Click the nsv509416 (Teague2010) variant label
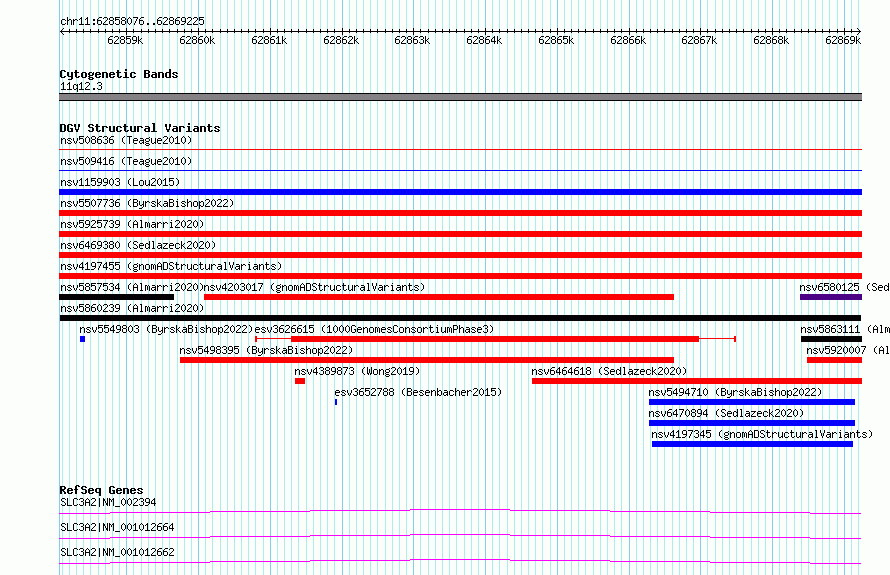The height and width of the screenshot is (575, 890). [126, 161]
